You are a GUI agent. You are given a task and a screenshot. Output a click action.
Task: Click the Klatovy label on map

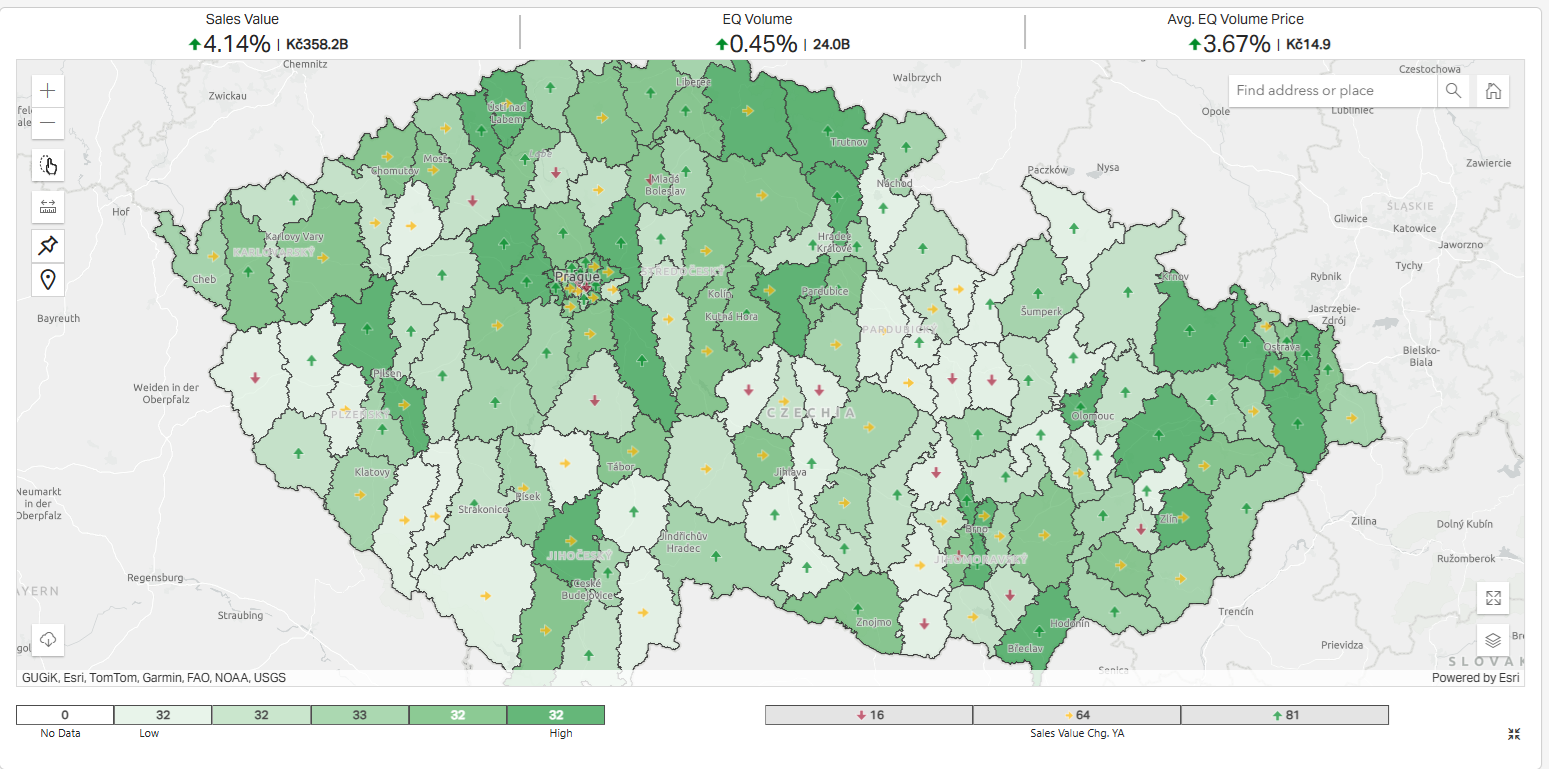372,471
